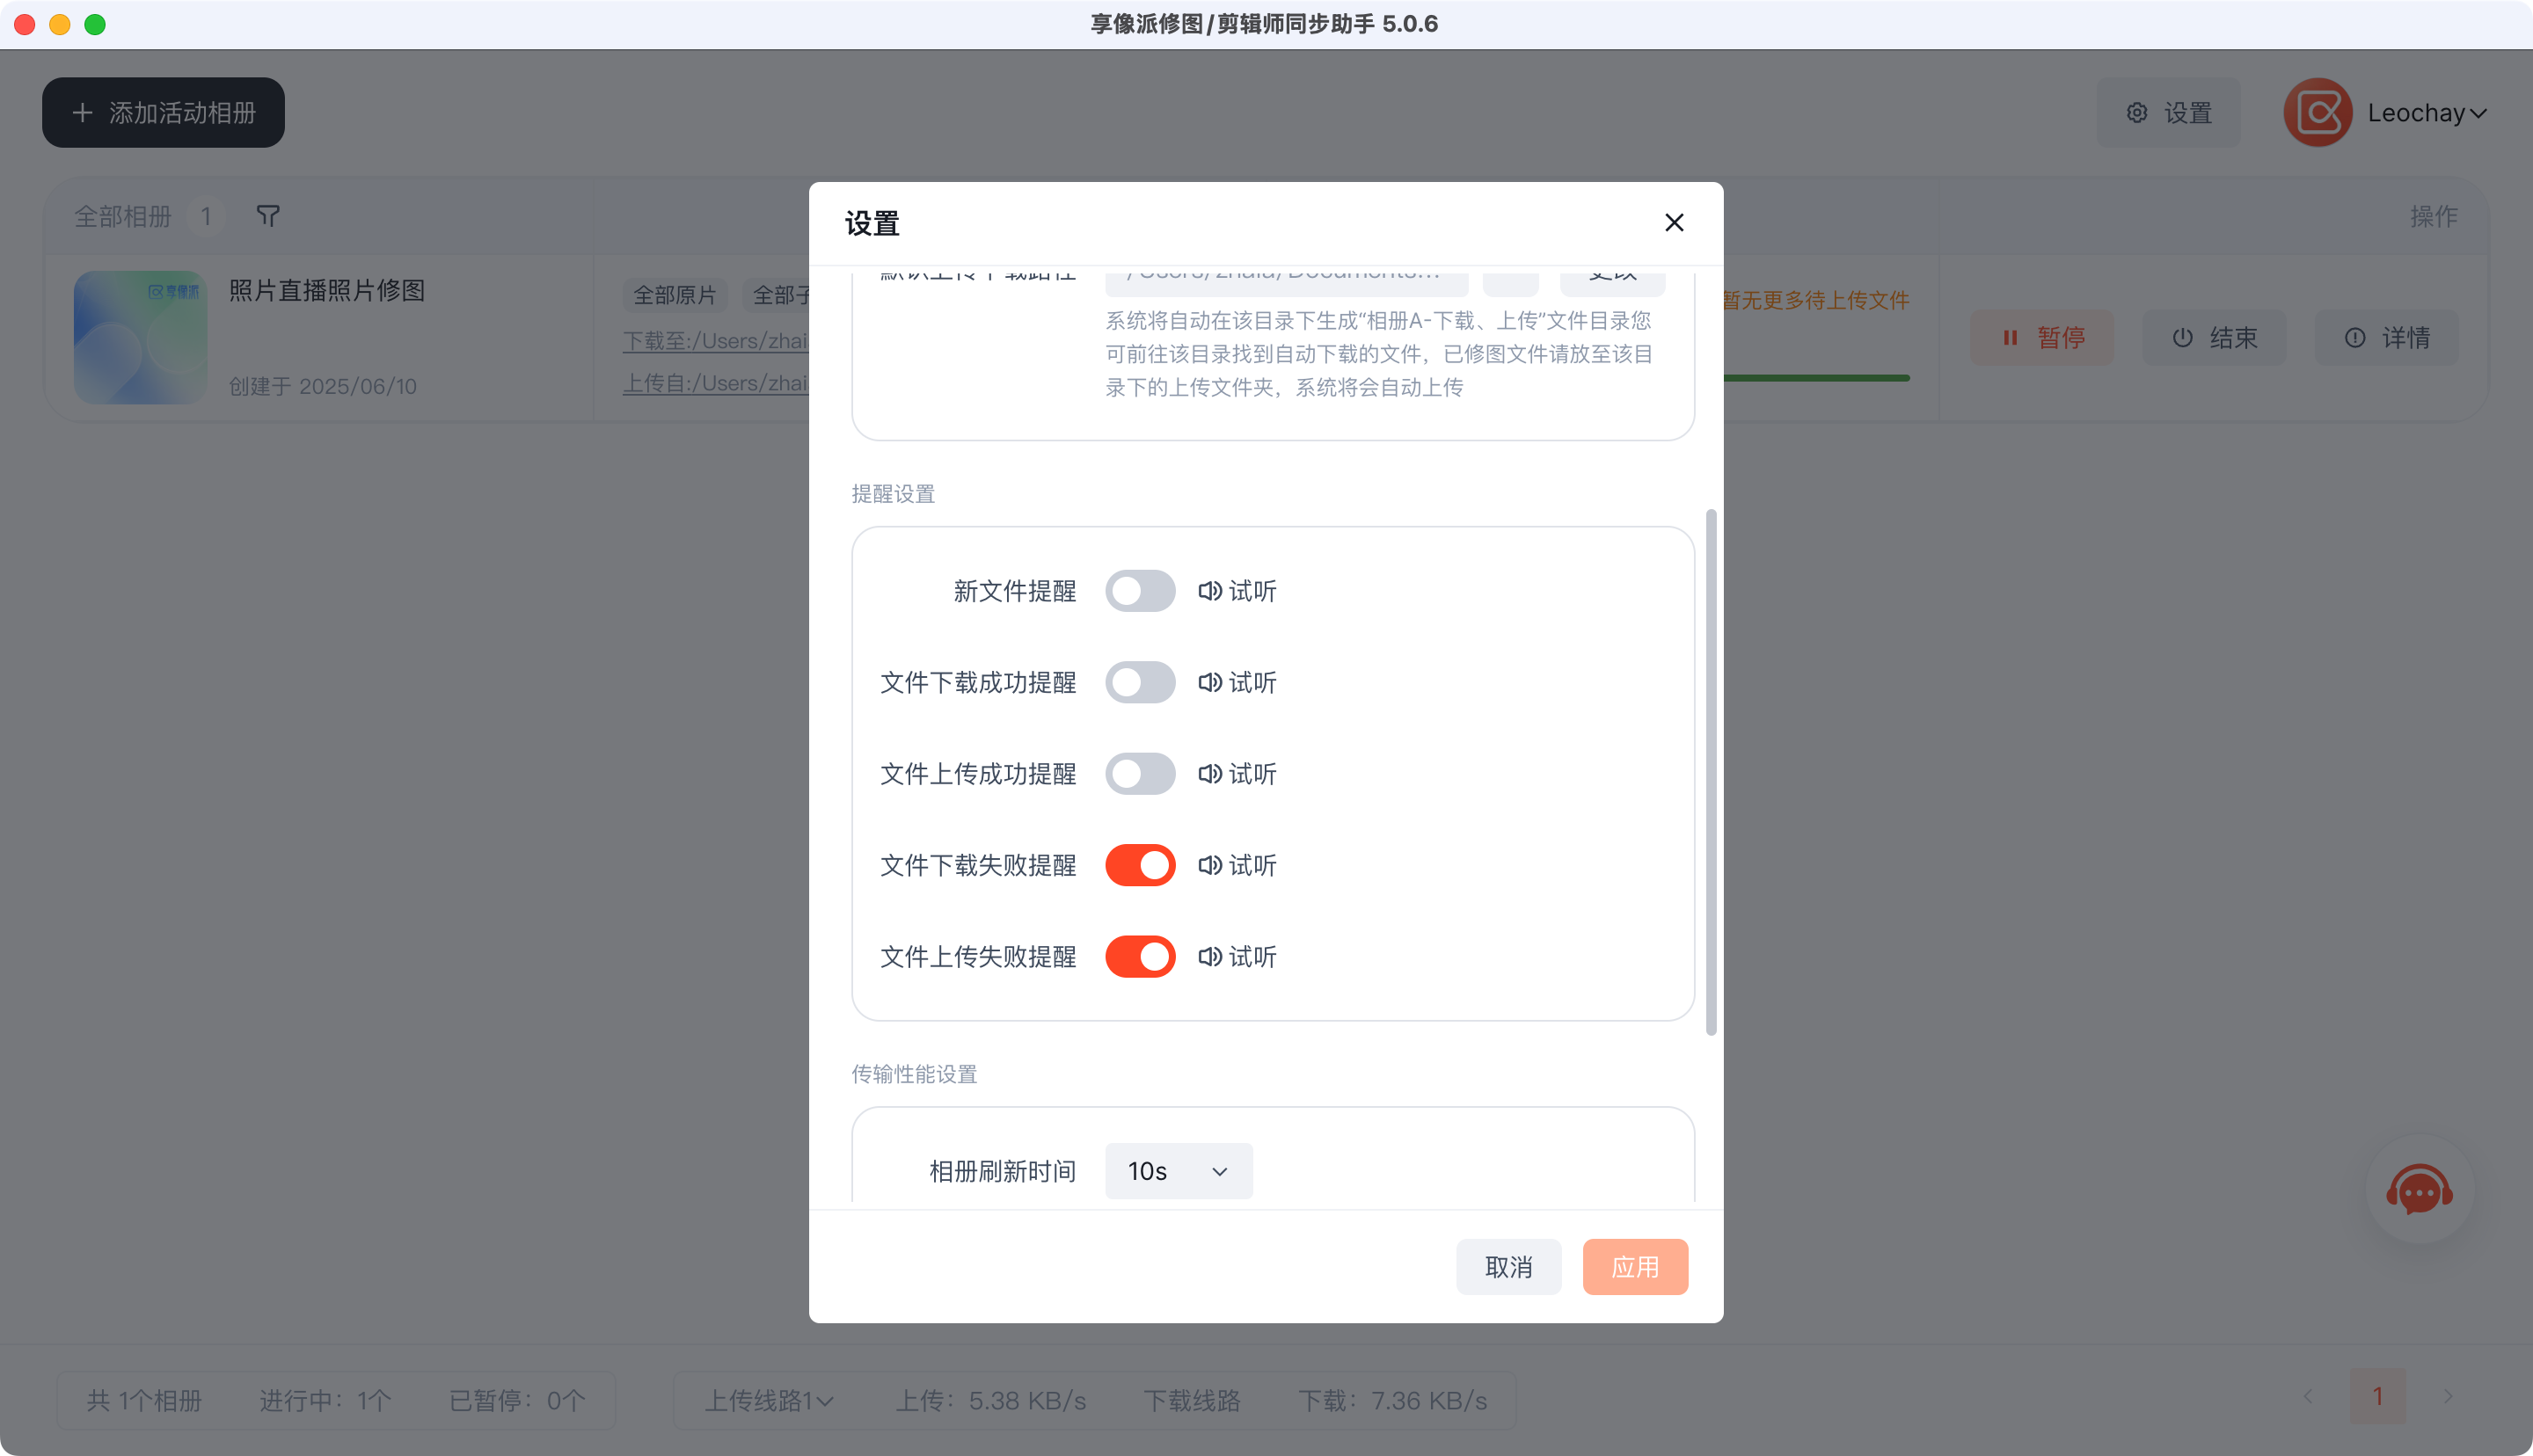This screenshot has width=2533, height=1456.
Task: Click the 添加活动相册 button
Action: point(163,113)
